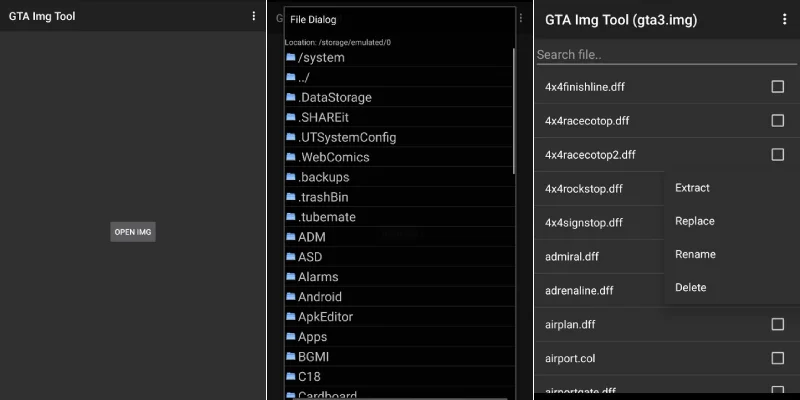
Task: Open the BGMI folder name
Action: click(x=313, y=357)
